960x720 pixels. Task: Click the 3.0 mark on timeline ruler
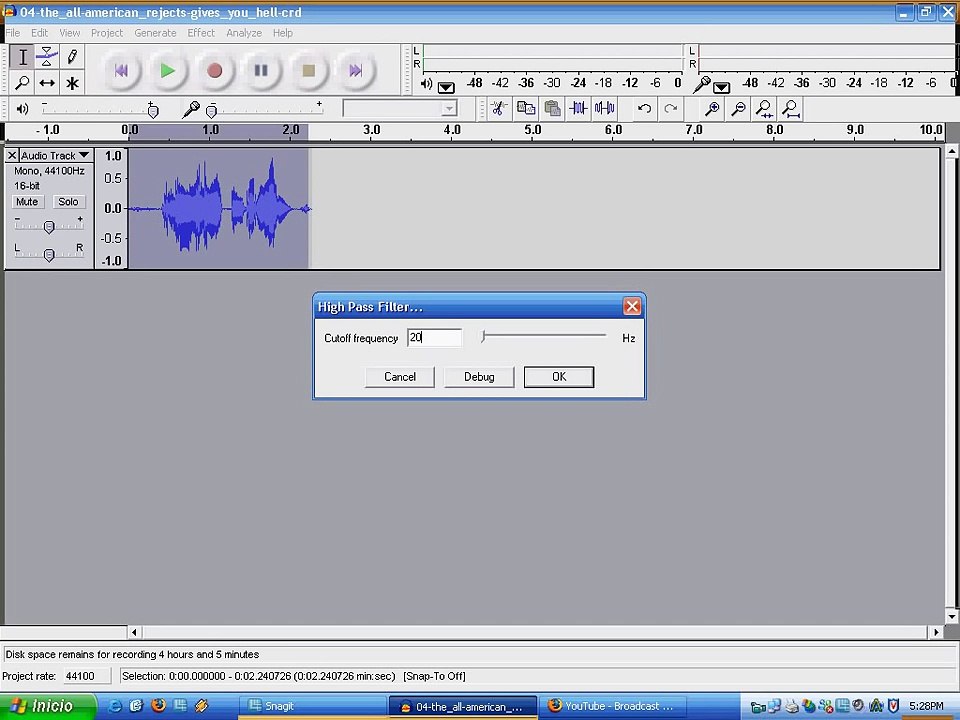pos(371,130)
